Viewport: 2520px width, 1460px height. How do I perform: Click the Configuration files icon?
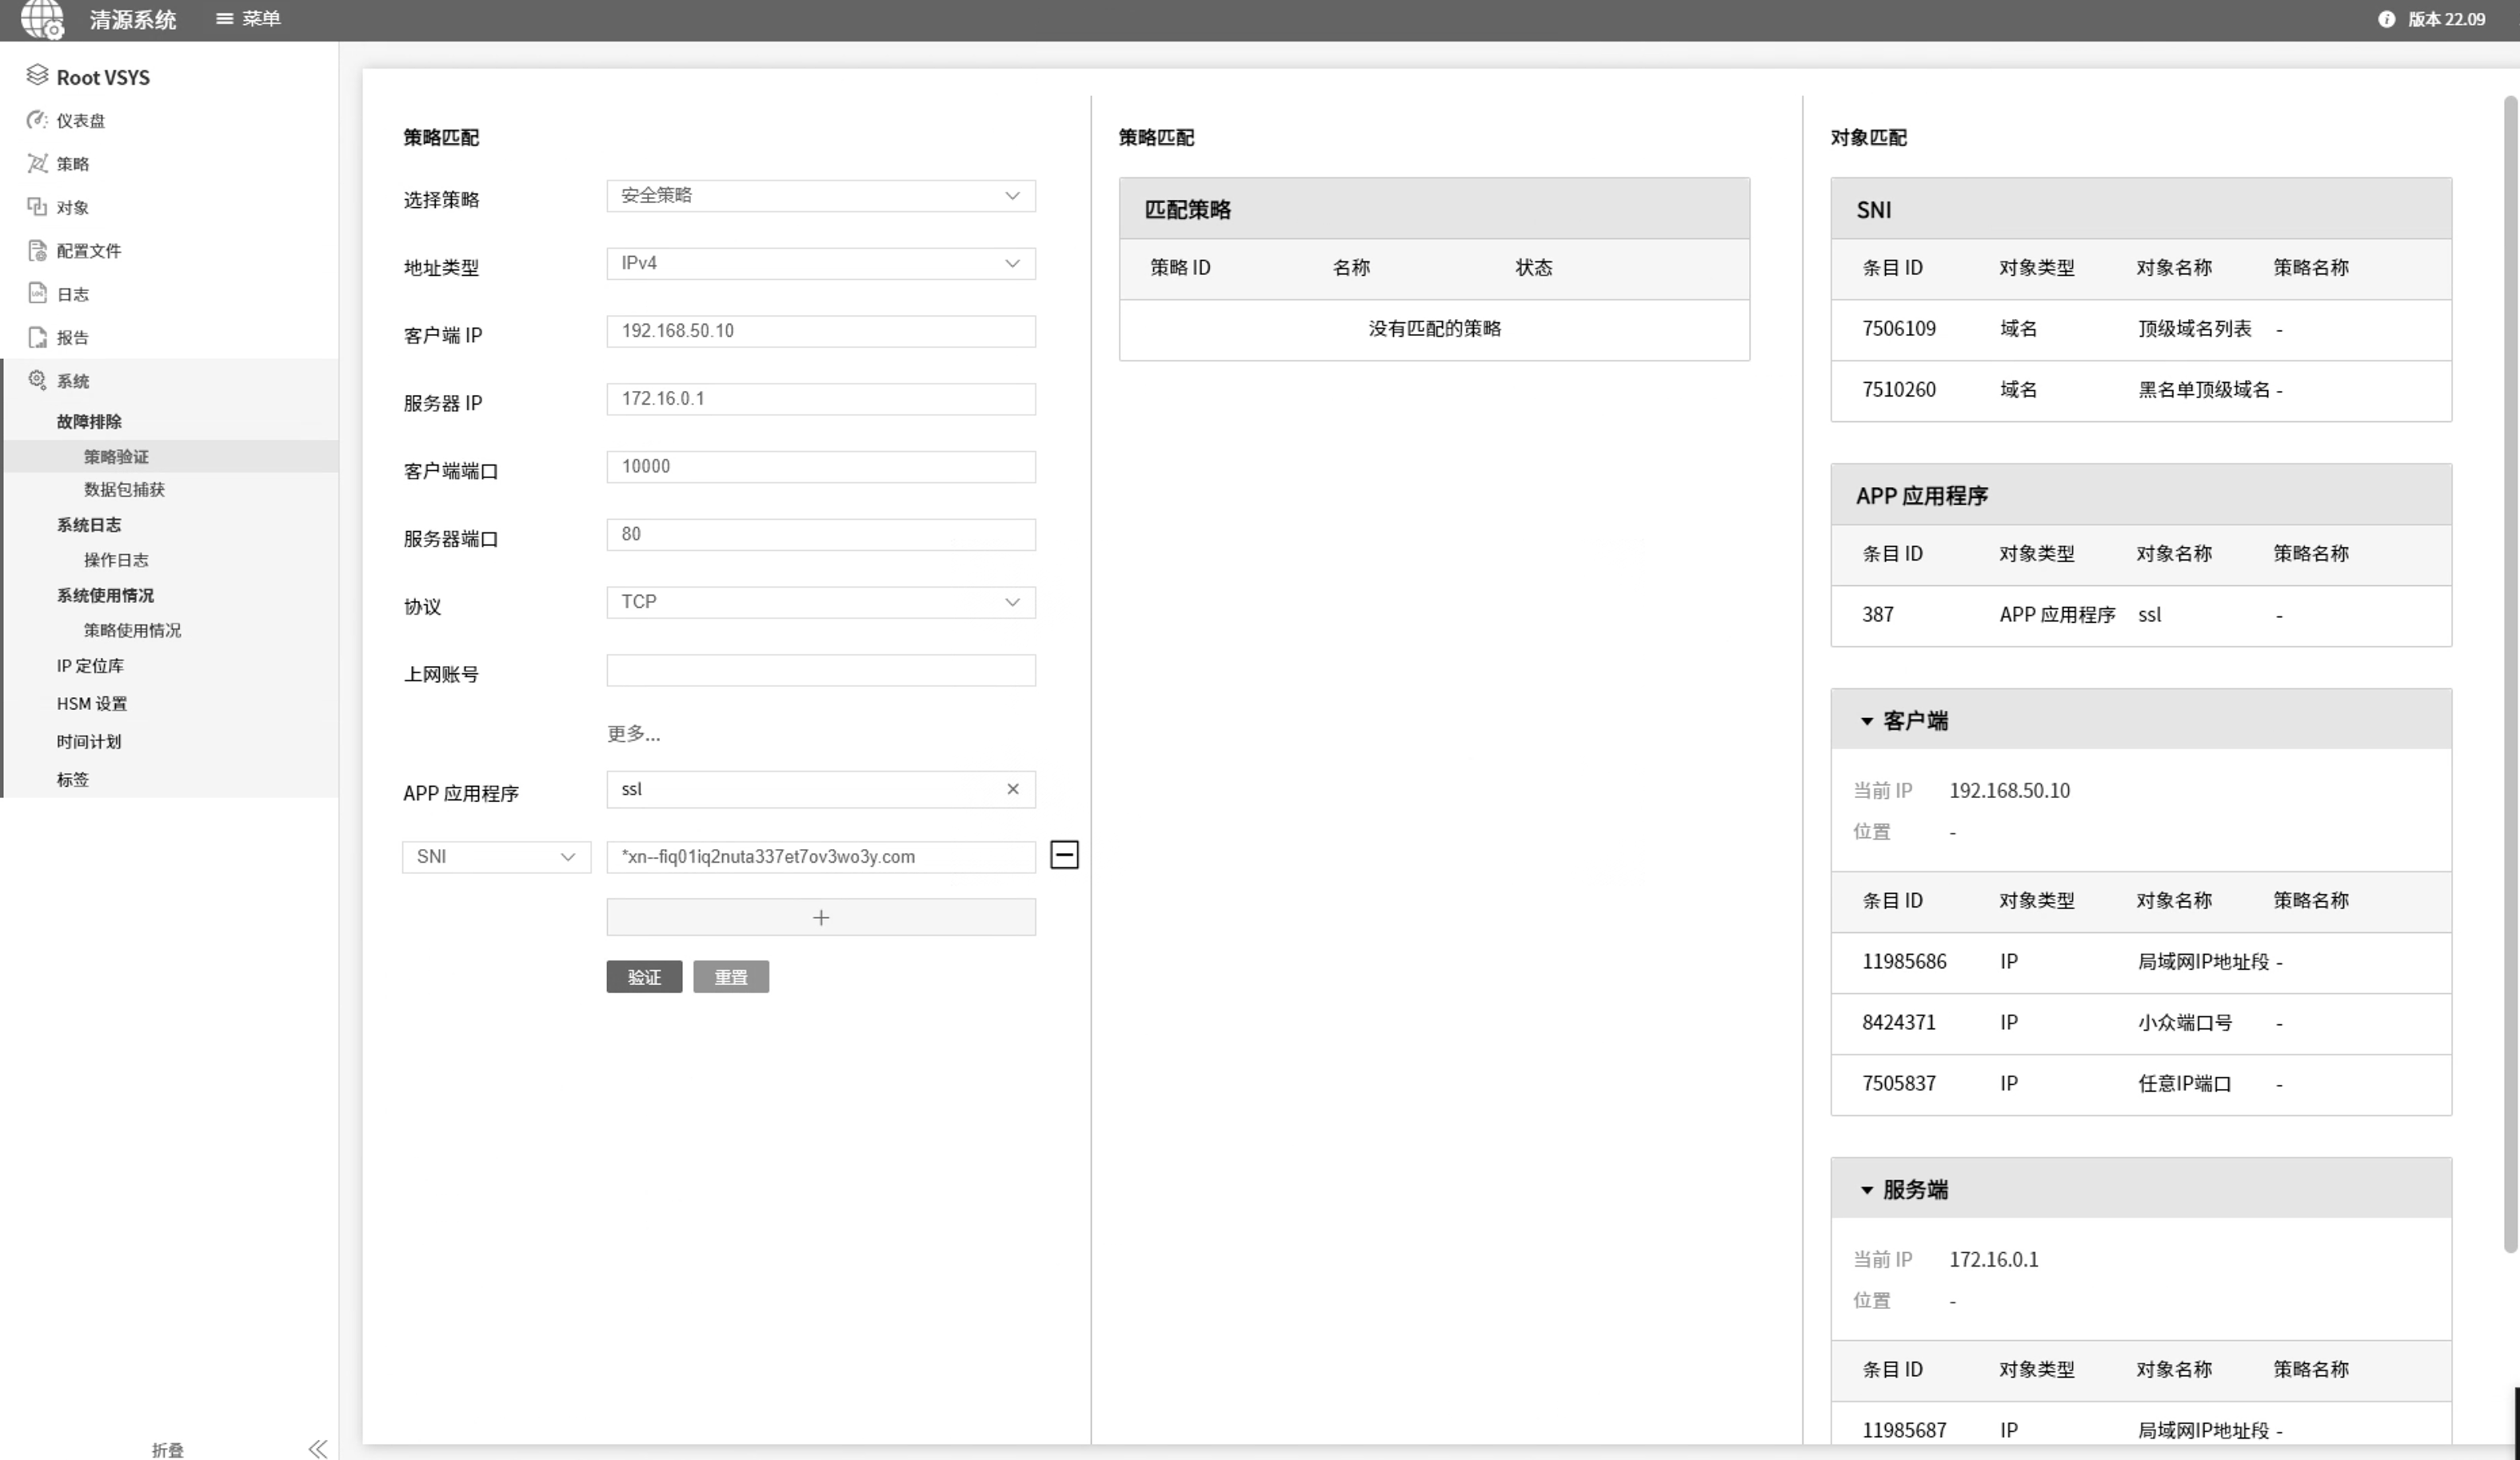tap(37, 250)
